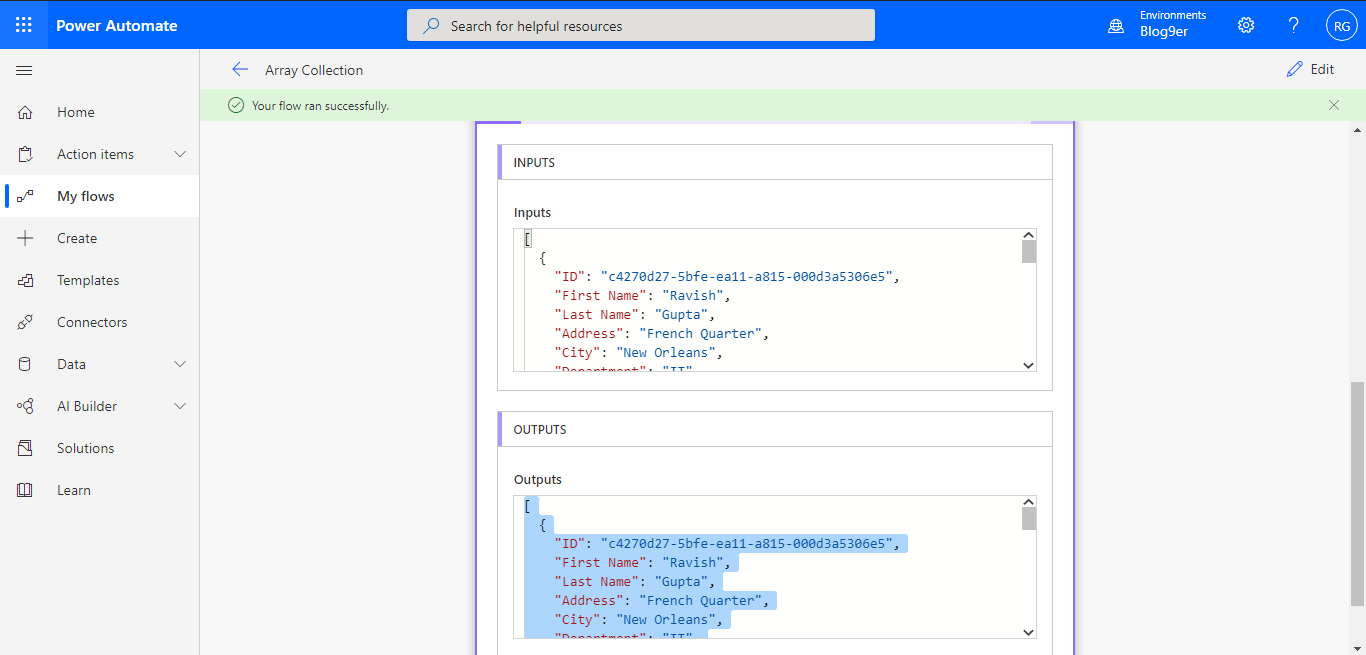The height and width of the screenshot is (655, 1366).
Task: Click the INPUTS section header
Action: point(775,162)
